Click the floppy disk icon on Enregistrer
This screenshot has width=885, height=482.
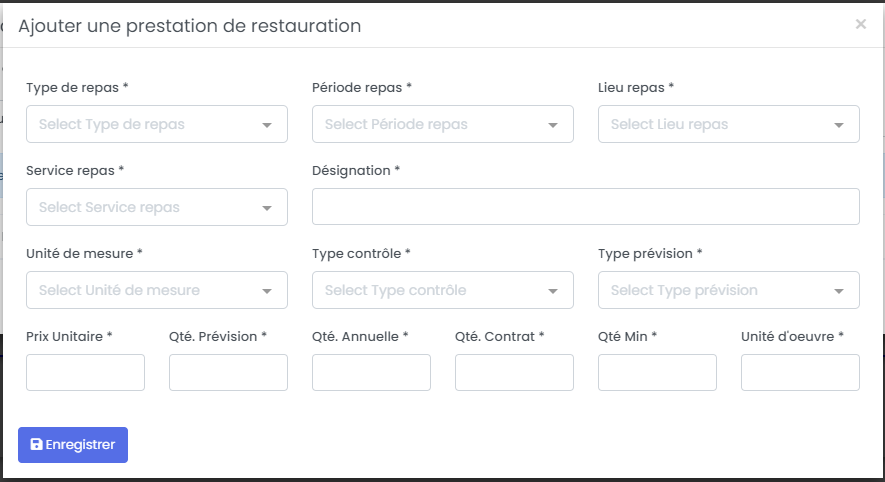pos(37,445)
